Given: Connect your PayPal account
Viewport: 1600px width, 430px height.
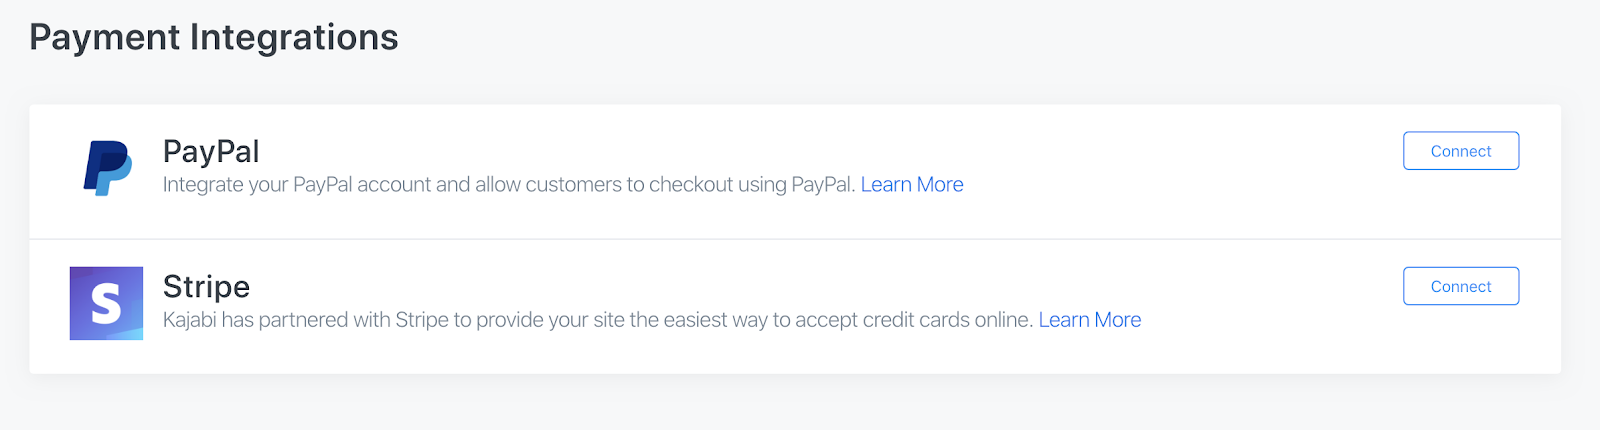Looking at the screenshot, I should pyautogui.click(x=1461, y=151).
